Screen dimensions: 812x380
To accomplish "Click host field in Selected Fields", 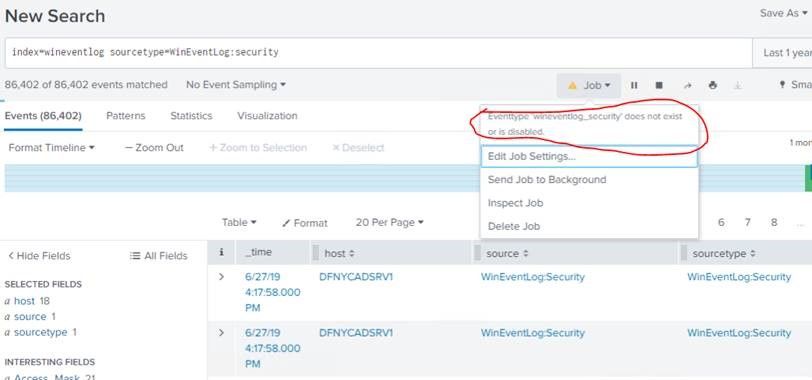I will pyautogui.click(x=24, y=301).
